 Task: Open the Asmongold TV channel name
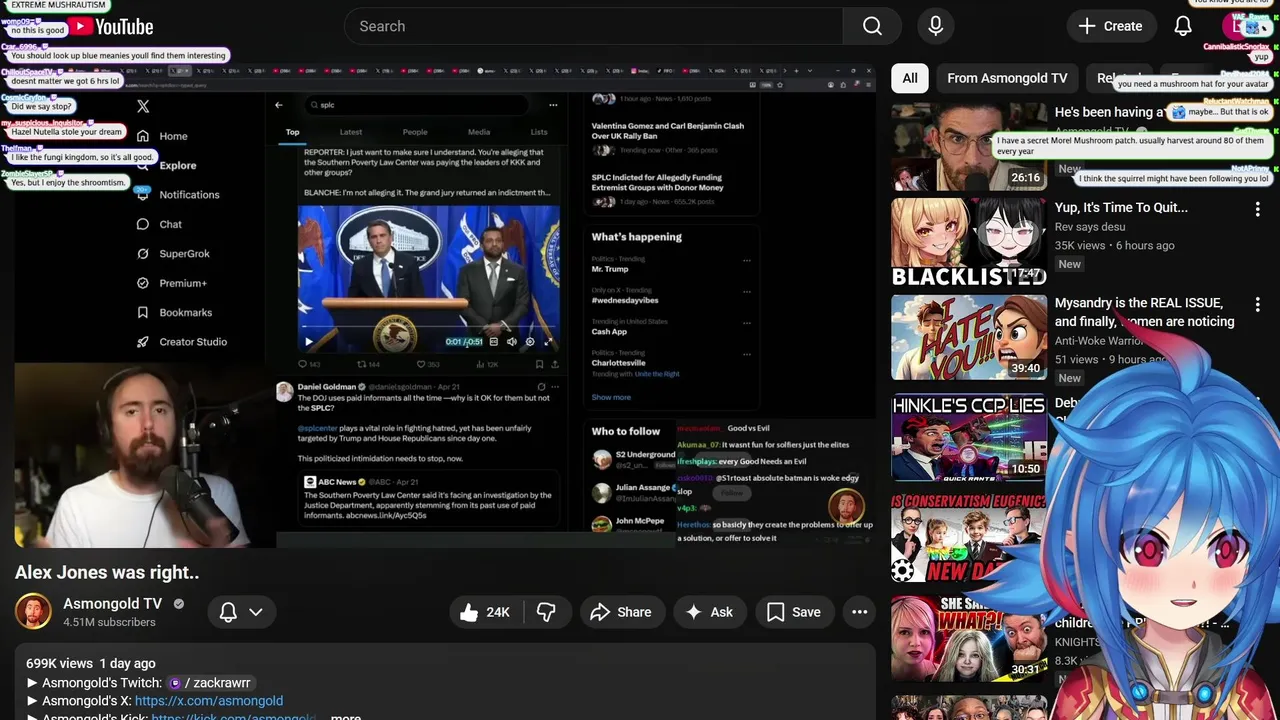(x=113, y=603)
